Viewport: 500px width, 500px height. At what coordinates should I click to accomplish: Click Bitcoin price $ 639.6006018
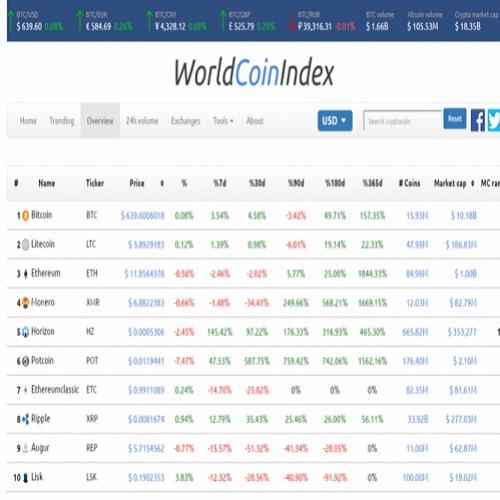143,216
